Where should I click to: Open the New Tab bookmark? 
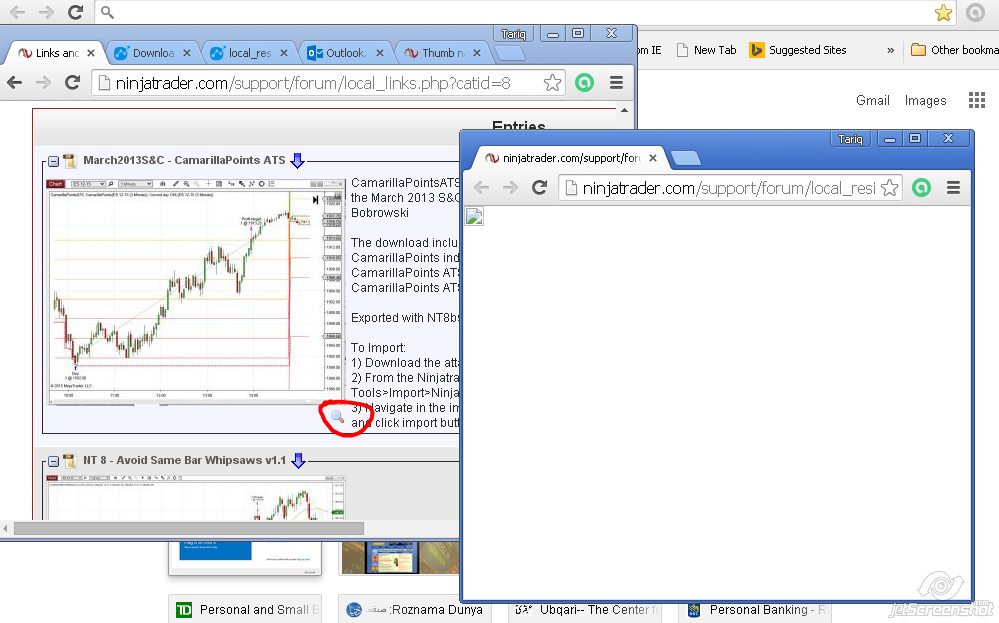click(x=707, y=50)
